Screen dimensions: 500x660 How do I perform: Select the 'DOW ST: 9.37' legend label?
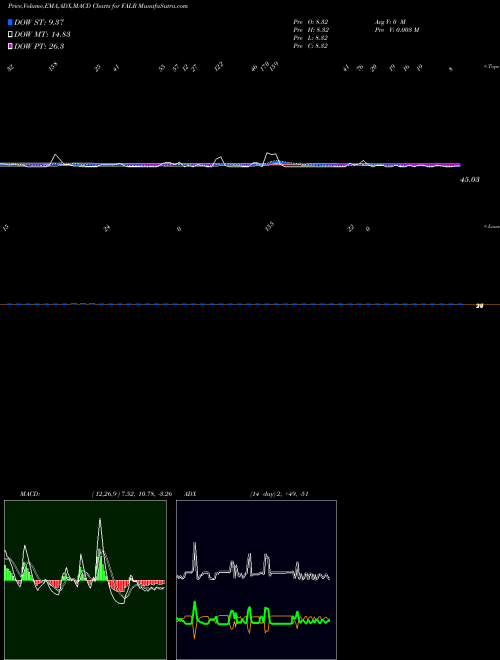pyautogui.click(x=39, y=22)
